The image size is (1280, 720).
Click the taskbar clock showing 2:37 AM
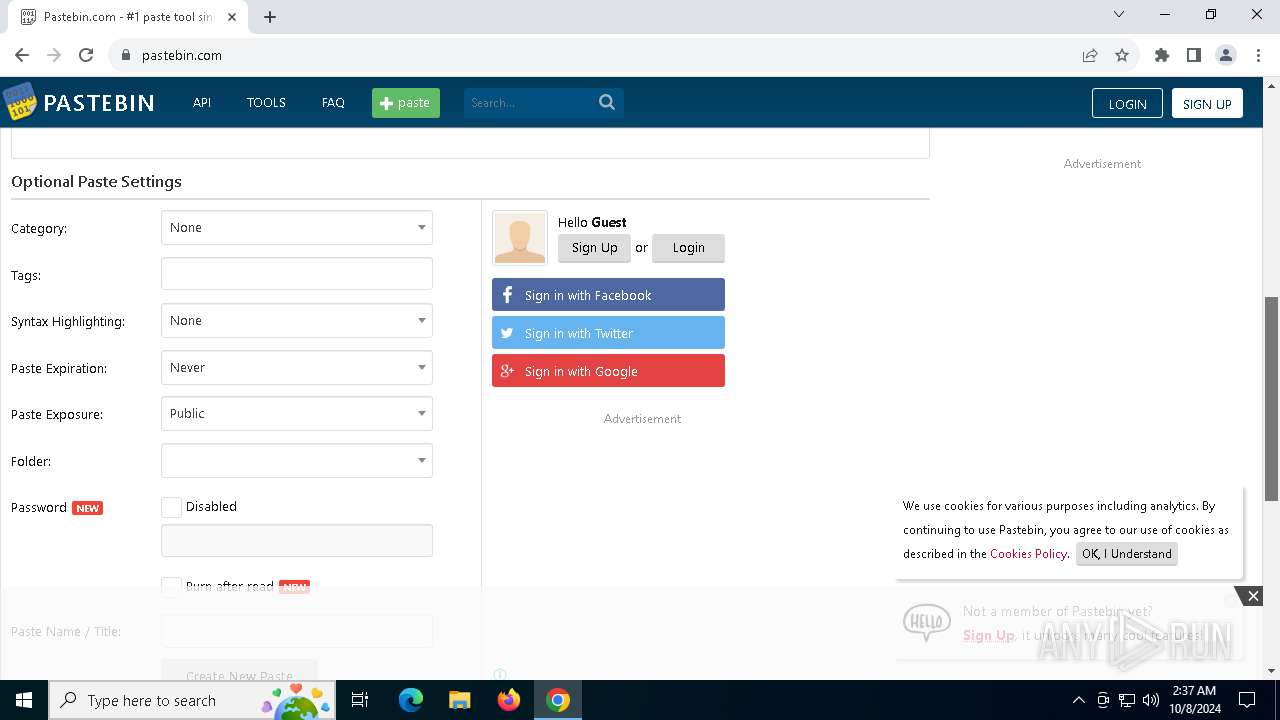(x=1193, y=700)
